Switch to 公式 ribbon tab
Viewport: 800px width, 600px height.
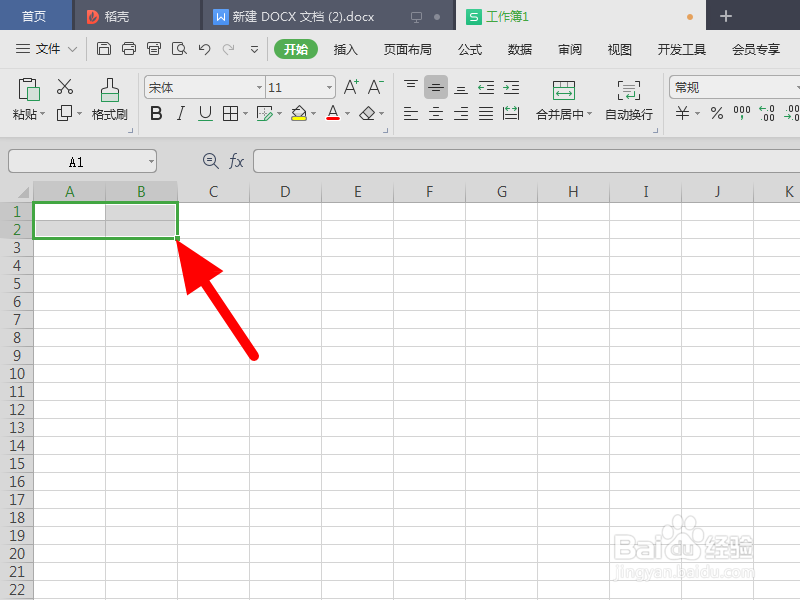click(x=470, y=49)
